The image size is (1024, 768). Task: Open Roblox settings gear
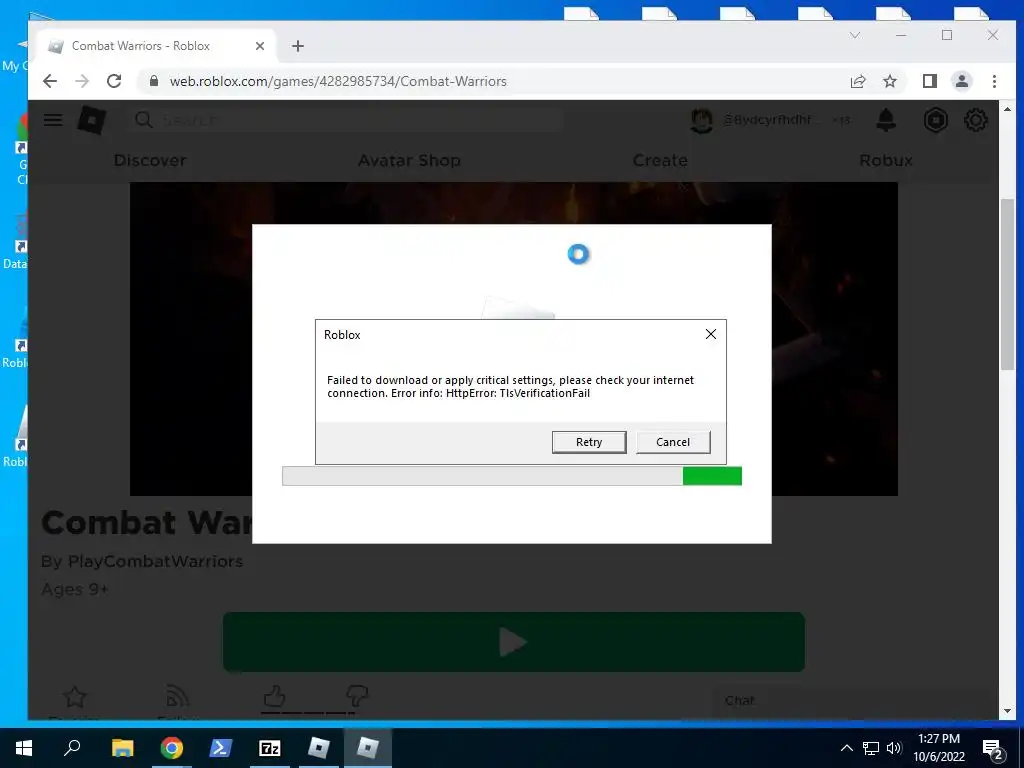(x=976, y=120)
